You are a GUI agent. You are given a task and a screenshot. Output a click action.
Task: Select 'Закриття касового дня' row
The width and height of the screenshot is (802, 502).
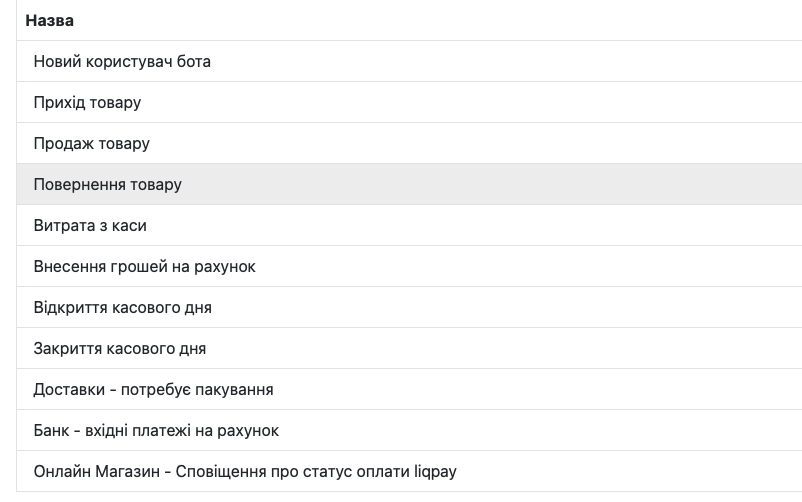pos(120,349)
